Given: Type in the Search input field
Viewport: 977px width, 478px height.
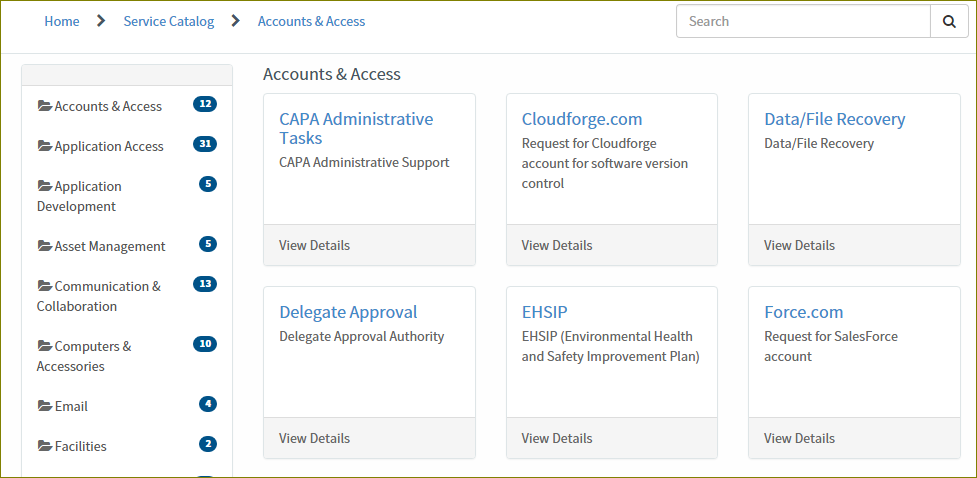Looking at the screenshot, I should point(803,21).
